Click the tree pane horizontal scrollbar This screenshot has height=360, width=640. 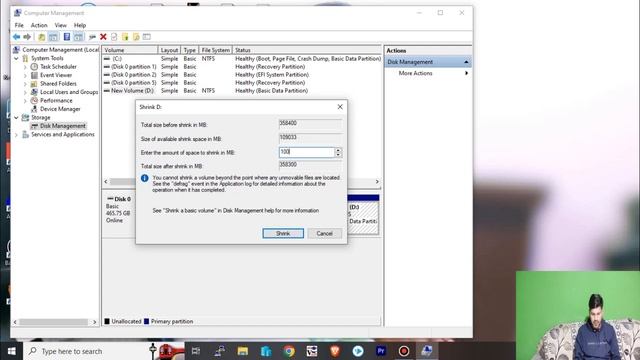54,322
